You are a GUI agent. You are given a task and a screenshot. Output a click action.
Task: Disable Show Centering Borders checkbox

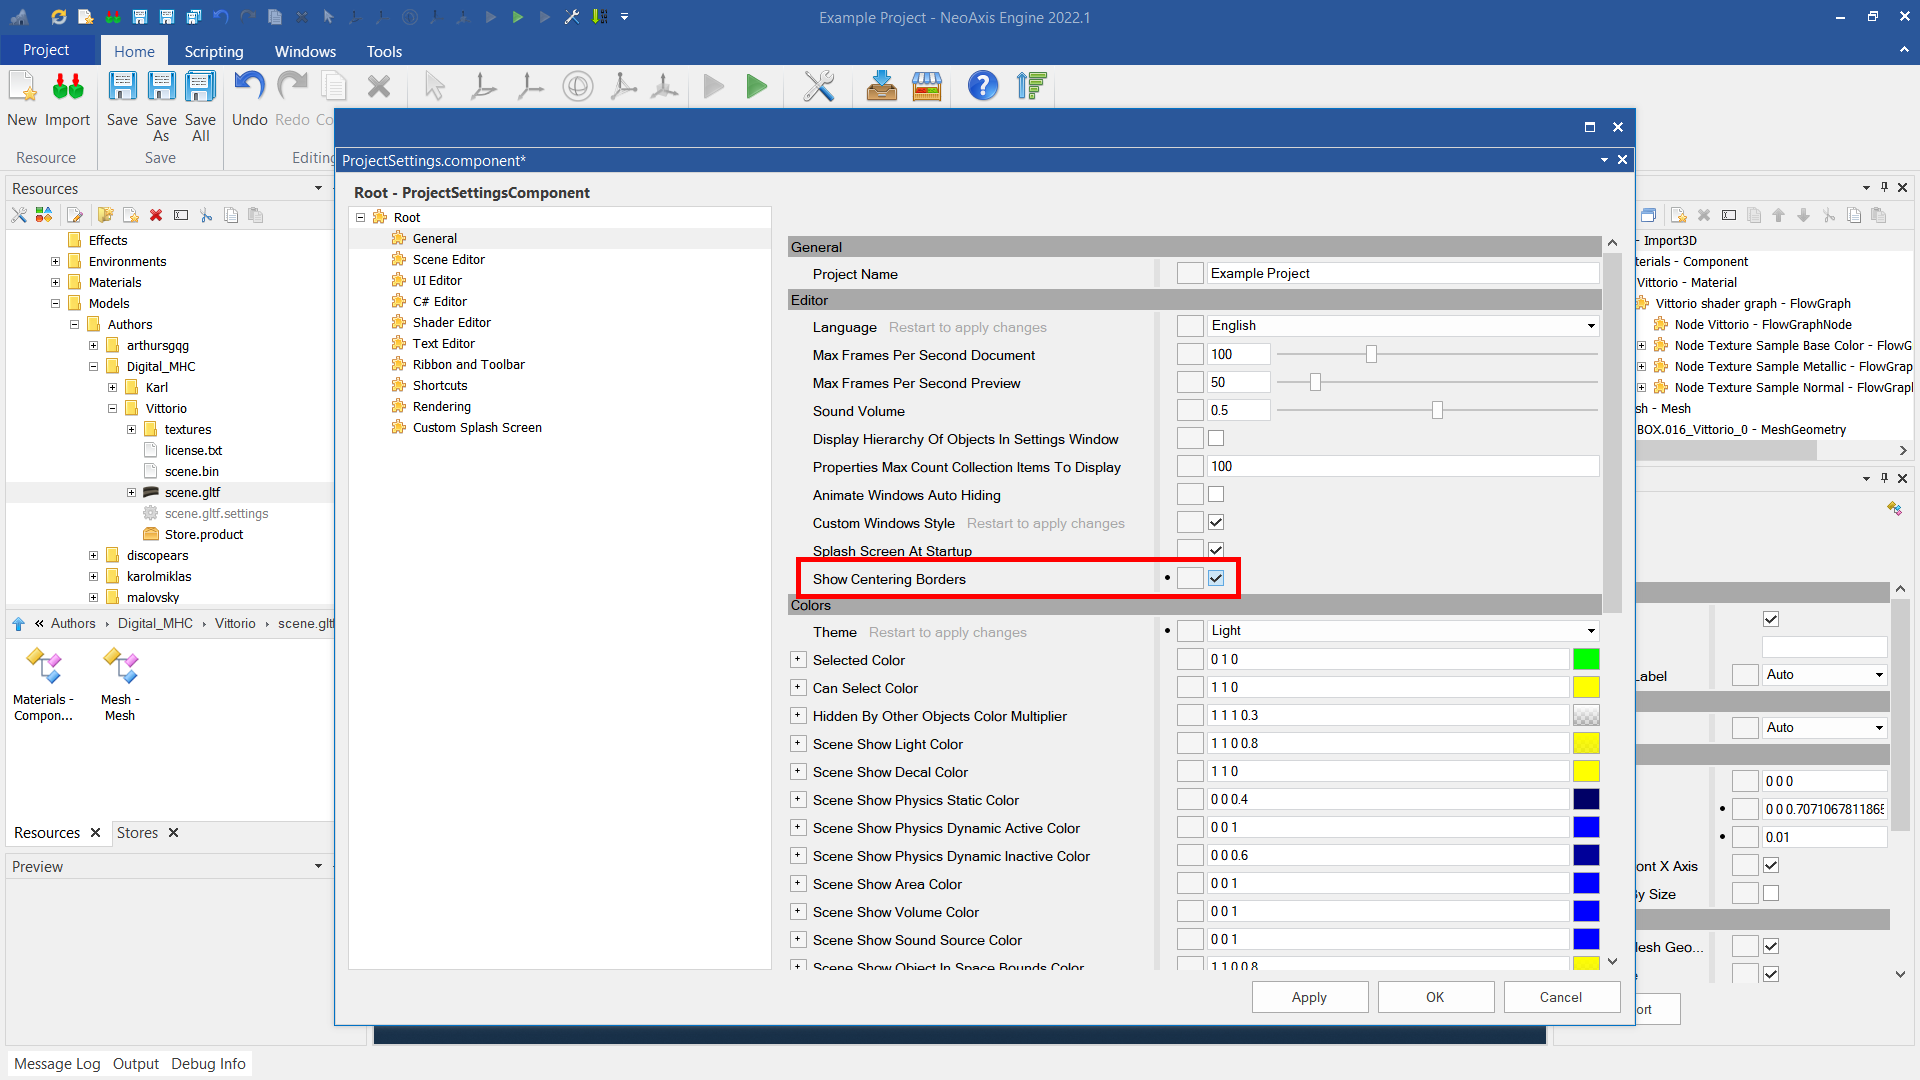[x=1216, y=578]
